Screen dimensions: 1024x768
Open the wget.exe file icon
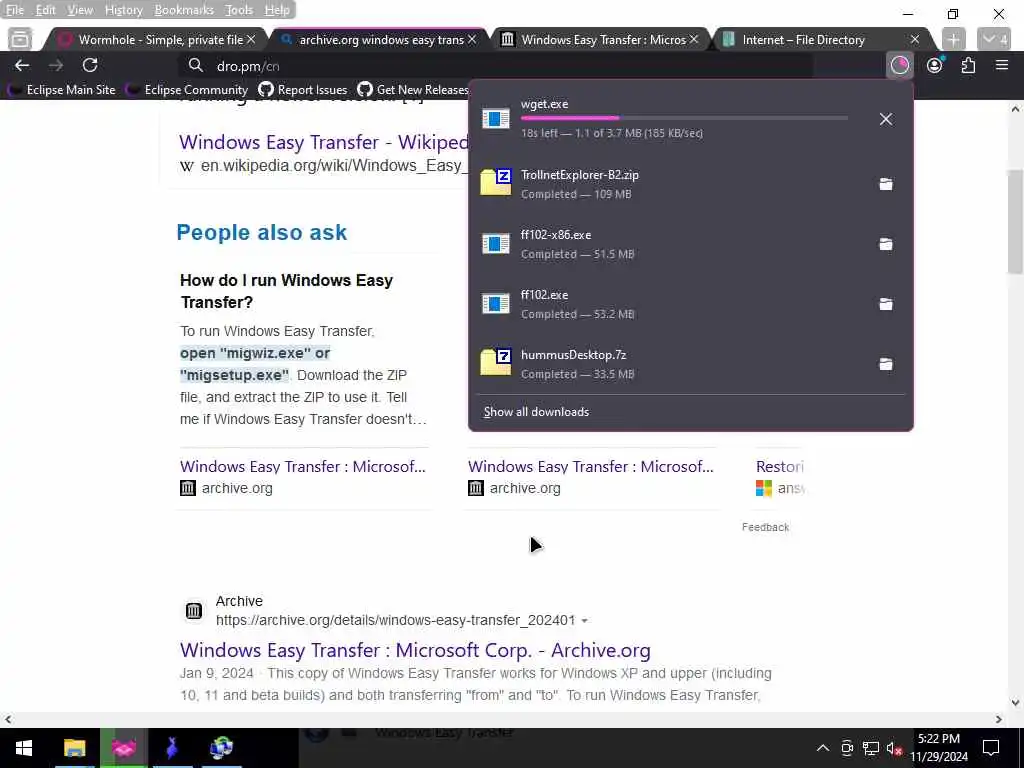[496, 118]
